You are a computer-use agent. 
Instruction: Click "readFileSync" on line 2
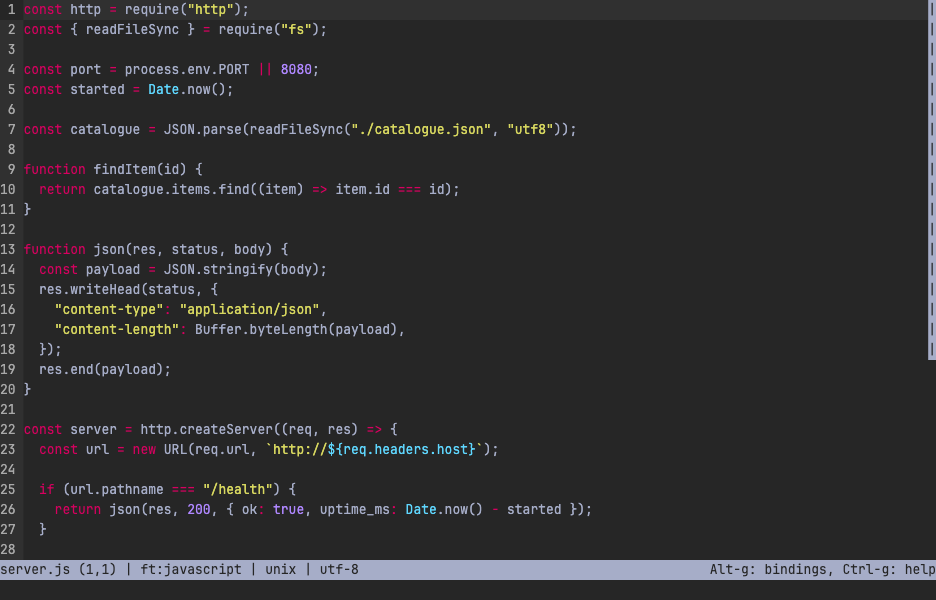(133, 30)
